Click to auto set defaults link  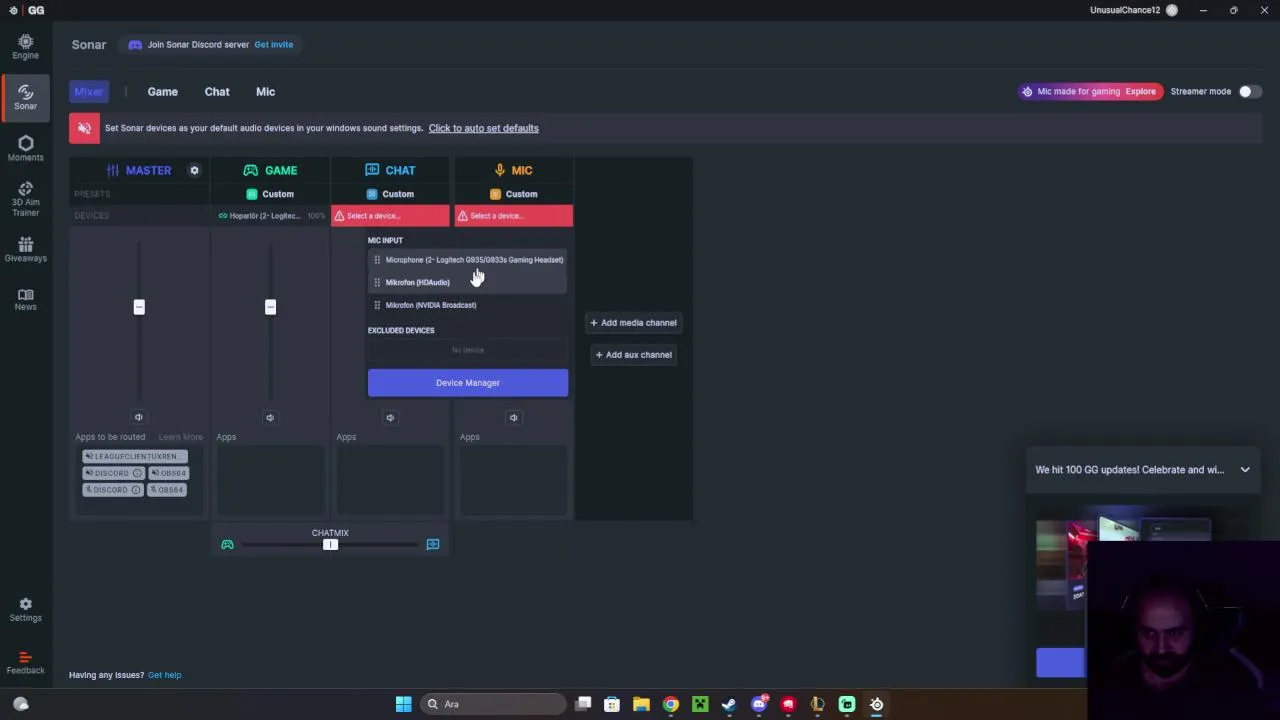click(484, 128)
